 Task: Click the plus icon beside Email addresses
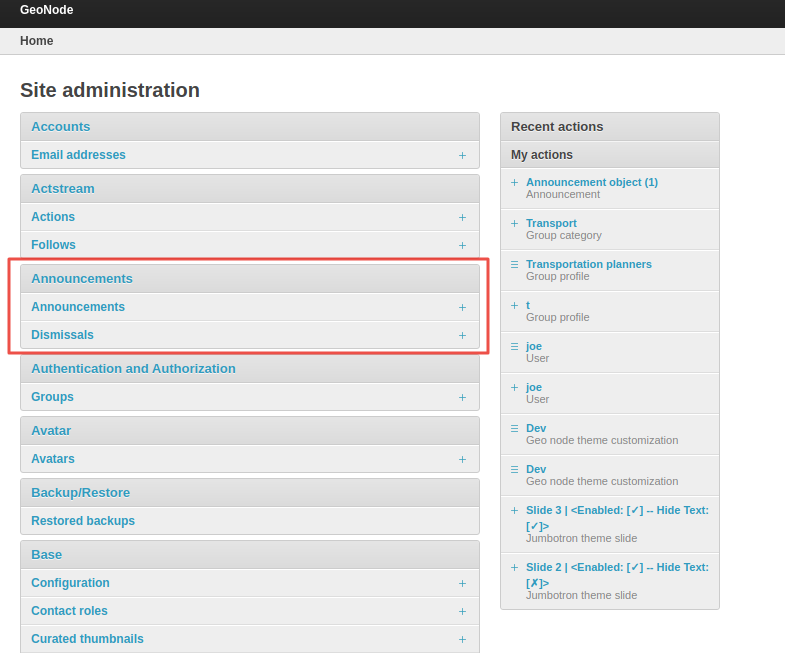click(x=462, y=155)
